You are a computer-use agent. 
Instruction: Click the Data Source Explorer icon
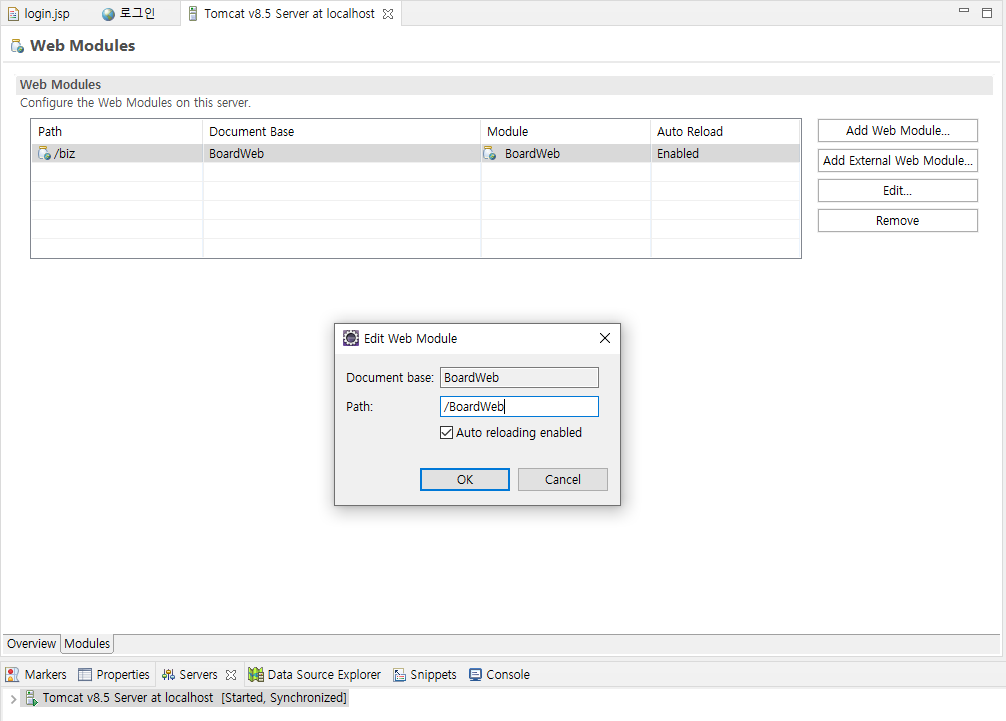pos(256,674)
